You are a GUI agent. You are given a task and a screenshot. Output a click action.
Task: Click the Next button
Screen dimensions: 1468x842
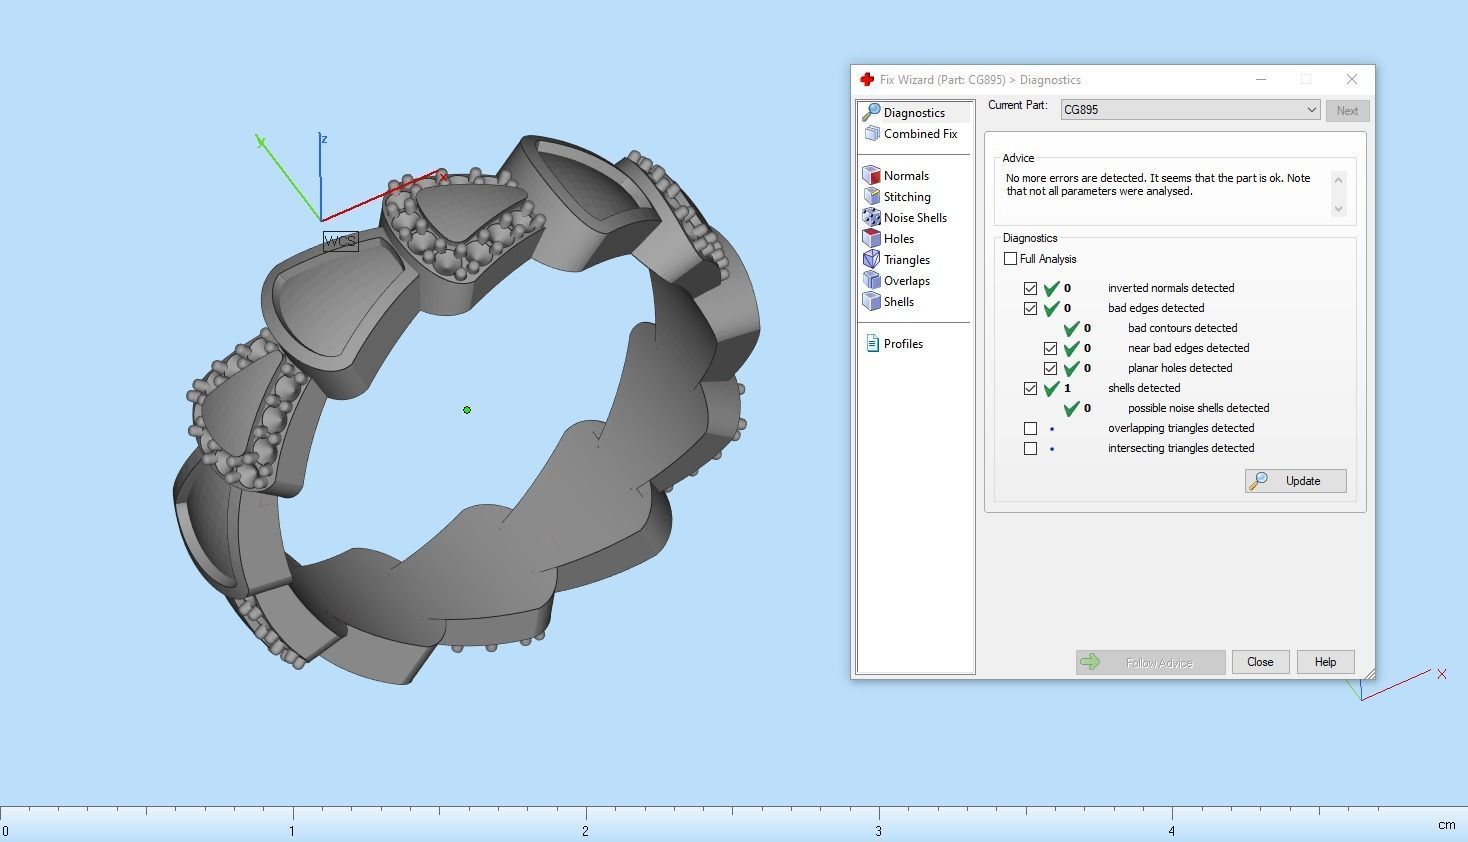pos(1347,111)
